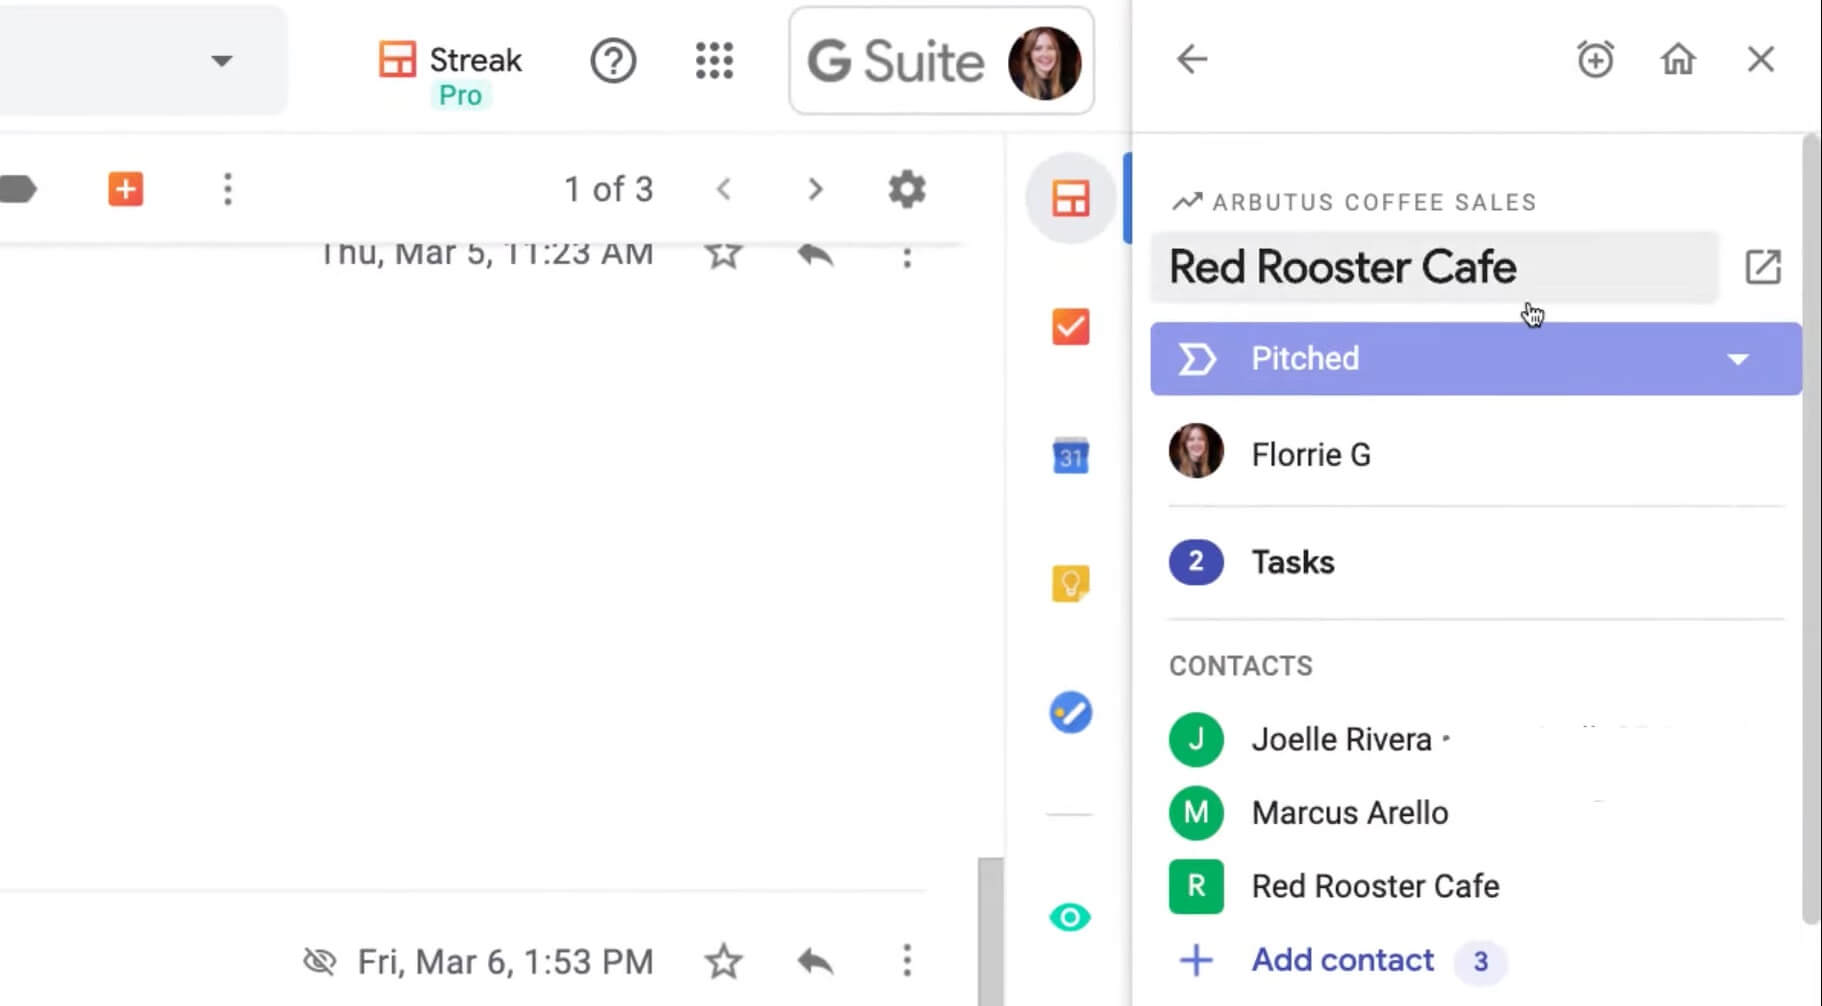
Task: Open more options for Thu, Mar 5 message
Action: point(907,256)
